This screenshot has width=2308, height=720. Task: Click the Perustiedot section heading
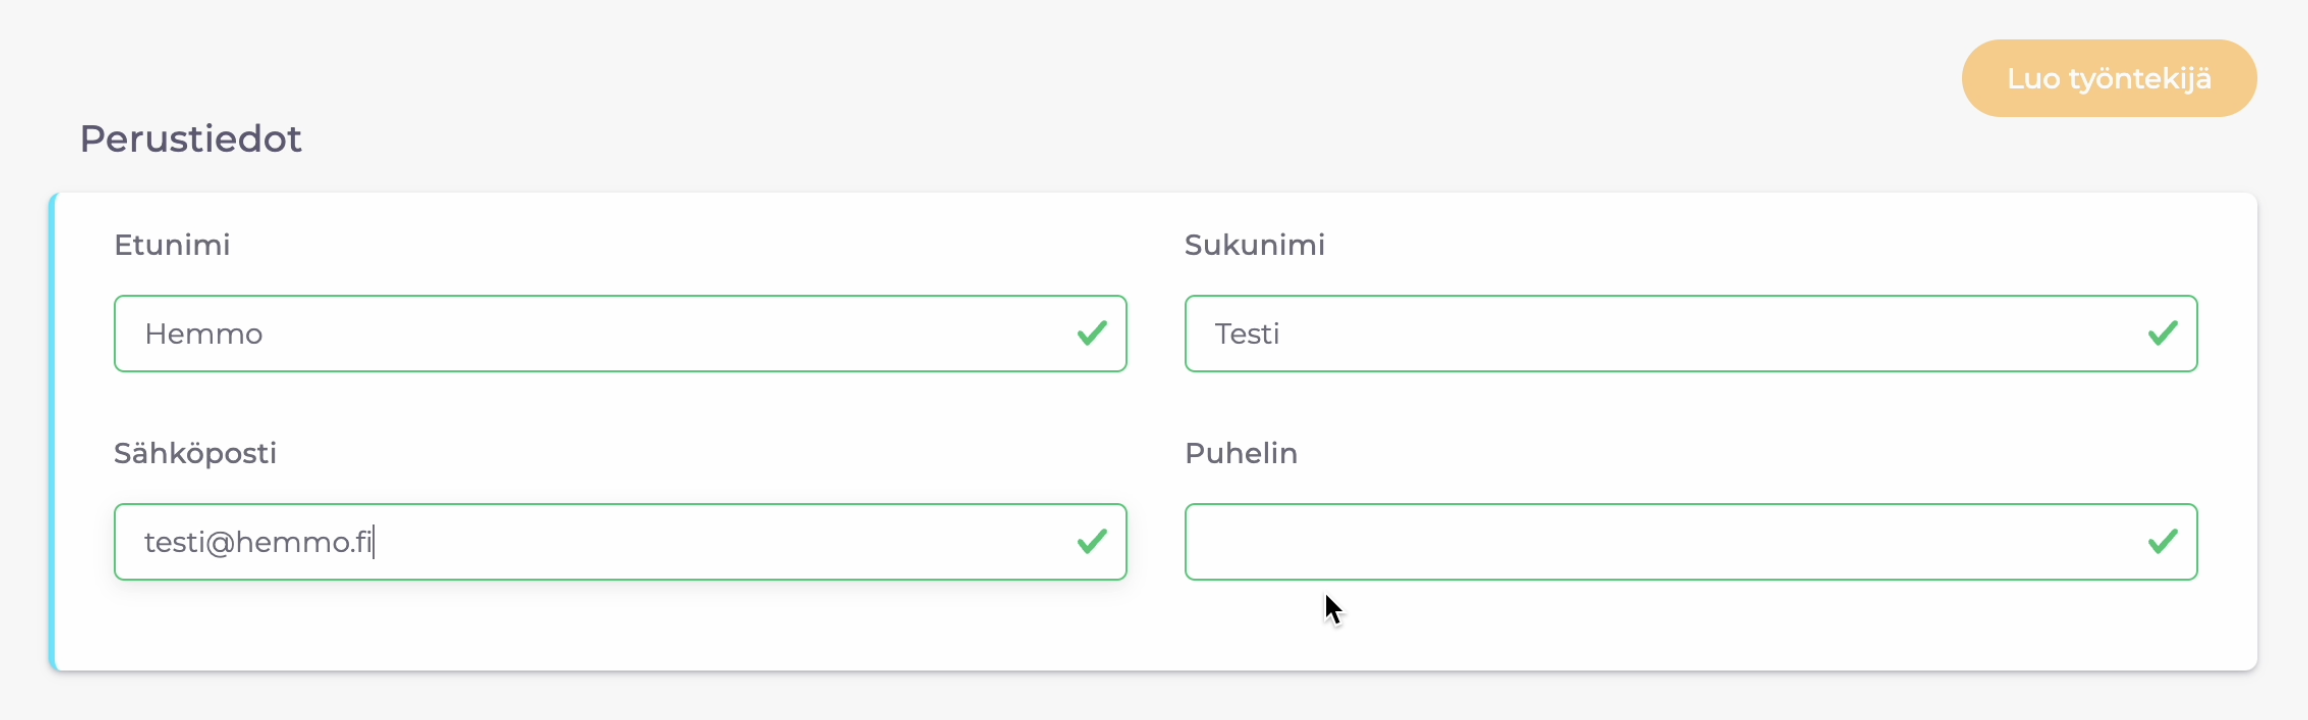click(190, 139)
